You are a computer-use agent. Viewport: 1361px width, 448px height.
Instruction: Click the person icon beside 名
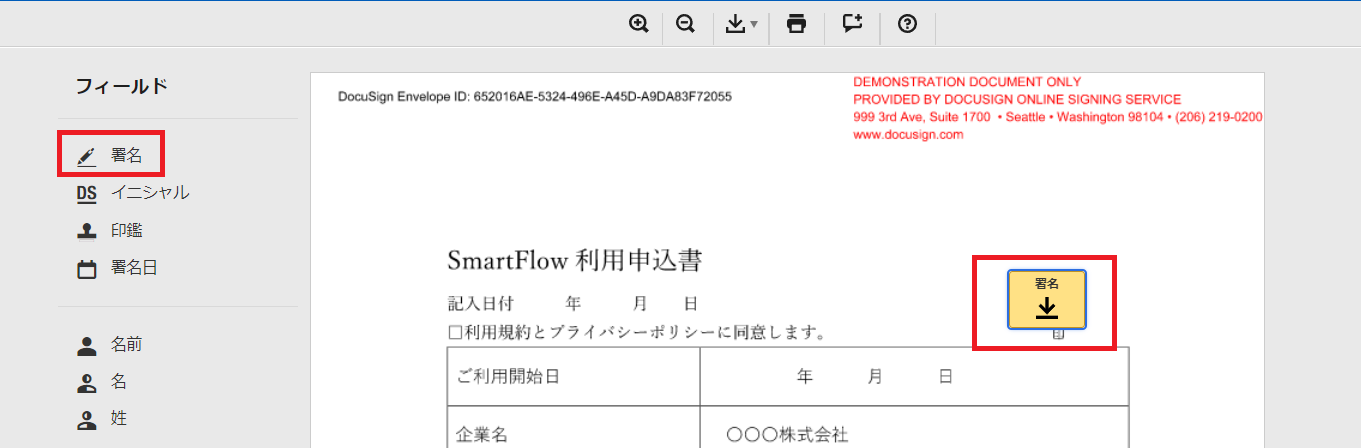tap(87, 383)
